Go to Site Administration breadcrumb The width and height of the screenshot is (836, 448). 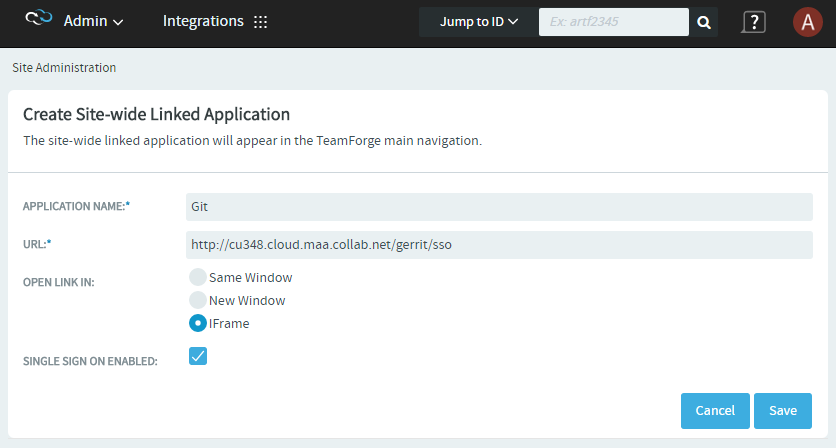(x=64, y=68)
